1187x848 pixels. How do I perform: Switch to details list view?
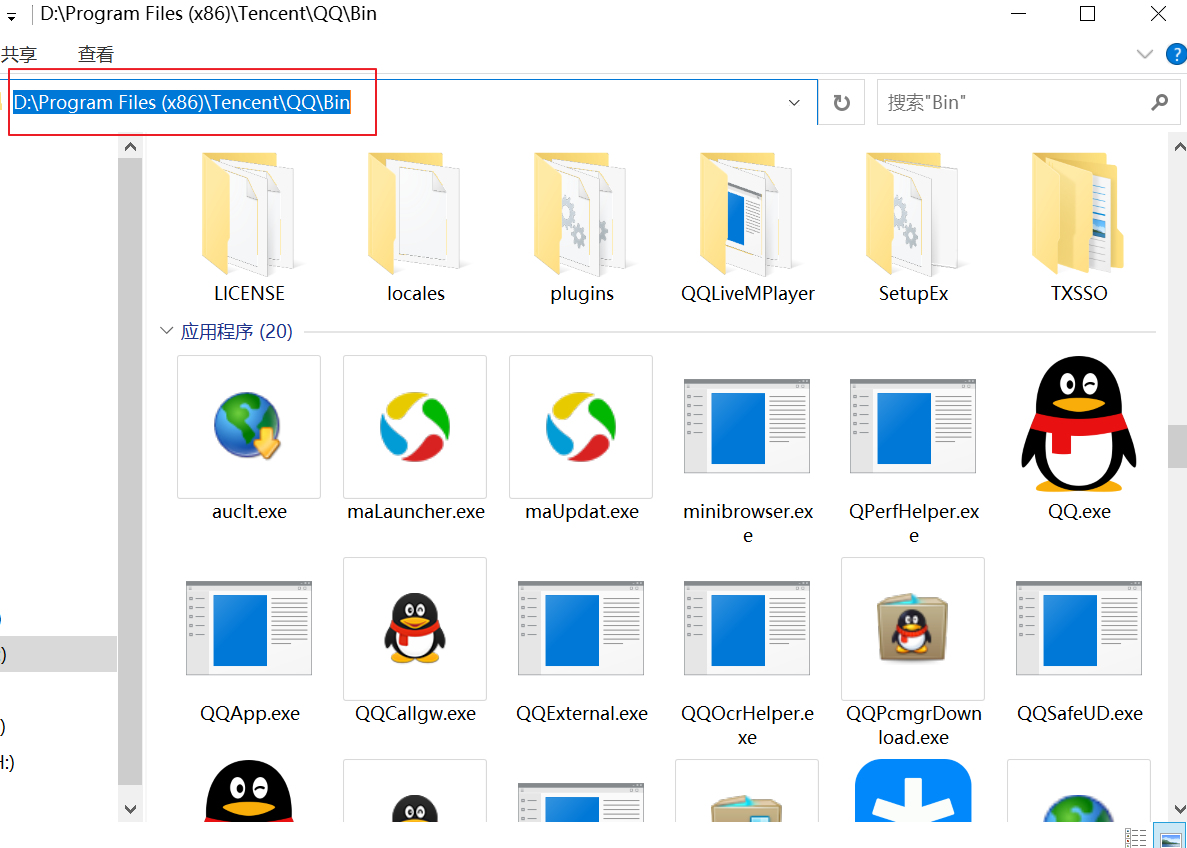point(1136,837)
